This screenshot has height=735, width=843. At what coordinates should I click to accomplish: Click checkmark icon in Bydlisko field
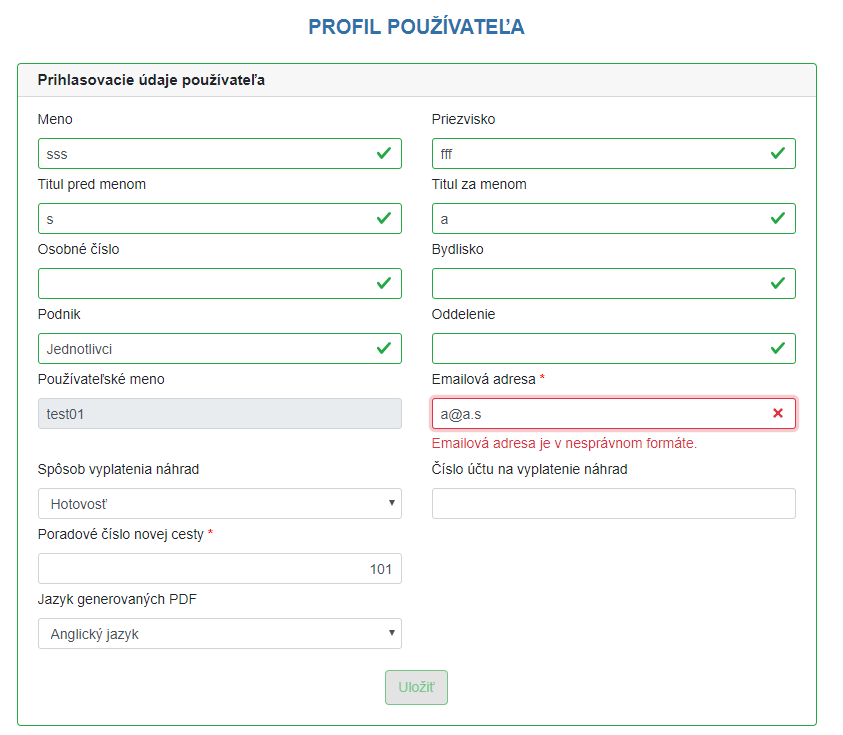pos(778,284)
